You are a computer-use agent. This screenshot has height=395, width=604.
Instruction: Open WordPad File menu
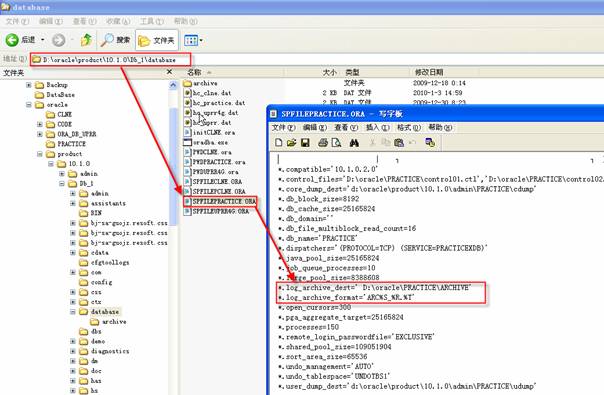click(x=284, y=128)
